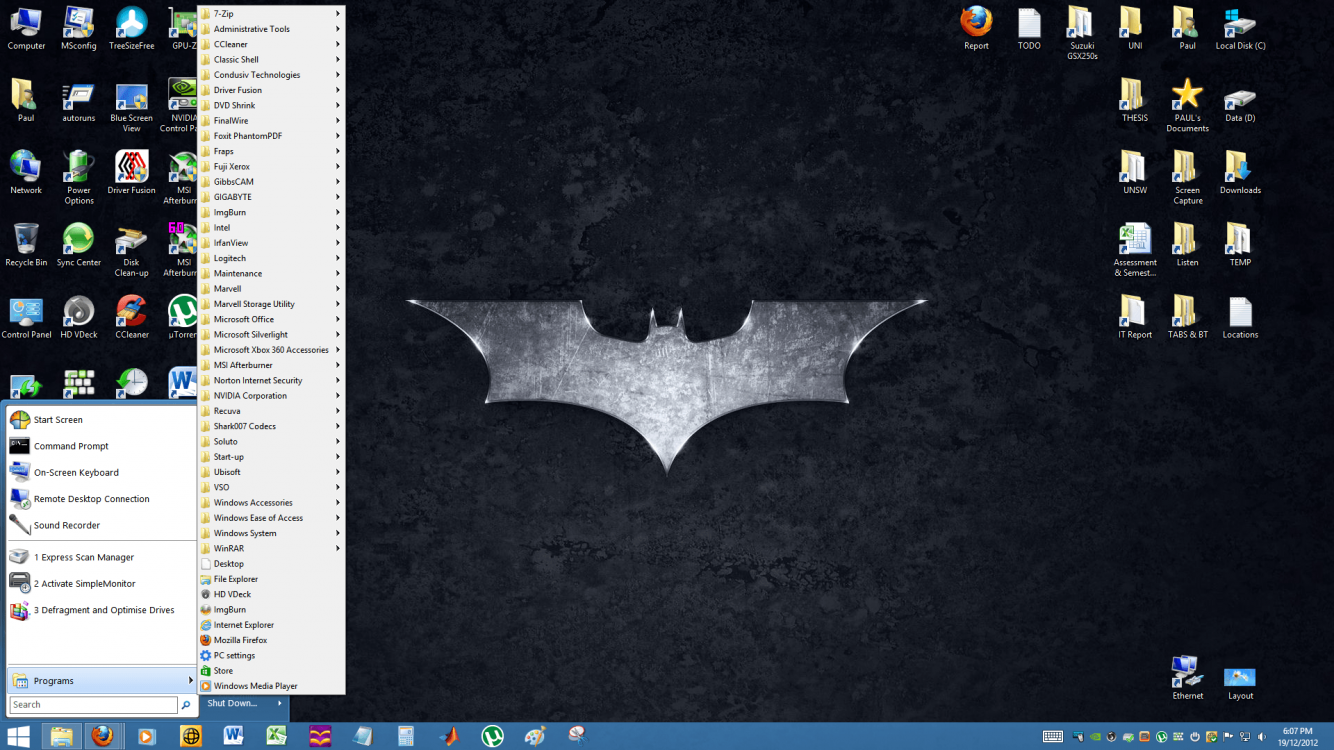Open the TODO text file icon
The image size is (1334, 750).
click(x=1029, y=28)
